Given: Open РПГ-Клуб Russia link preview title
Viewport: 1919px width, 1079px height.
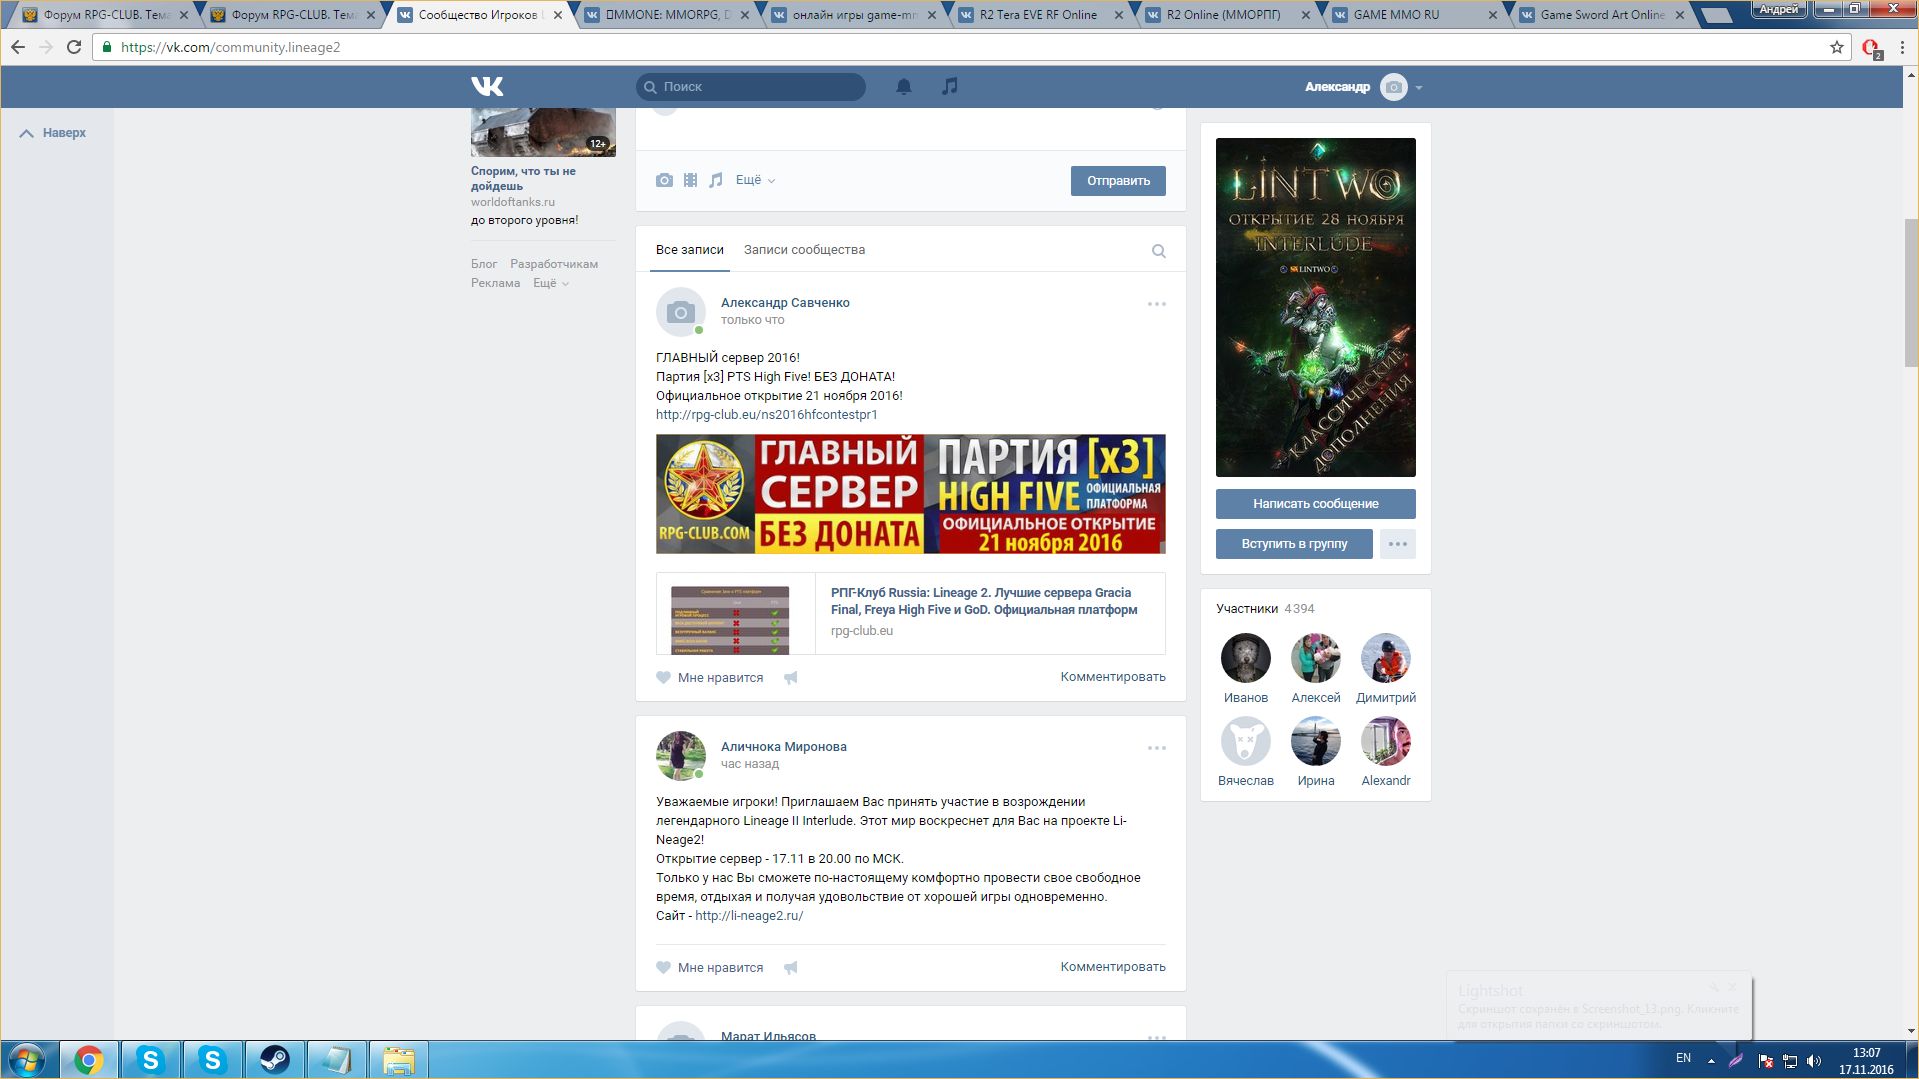Looking at the screenshot, I should (x=984, y=601).
